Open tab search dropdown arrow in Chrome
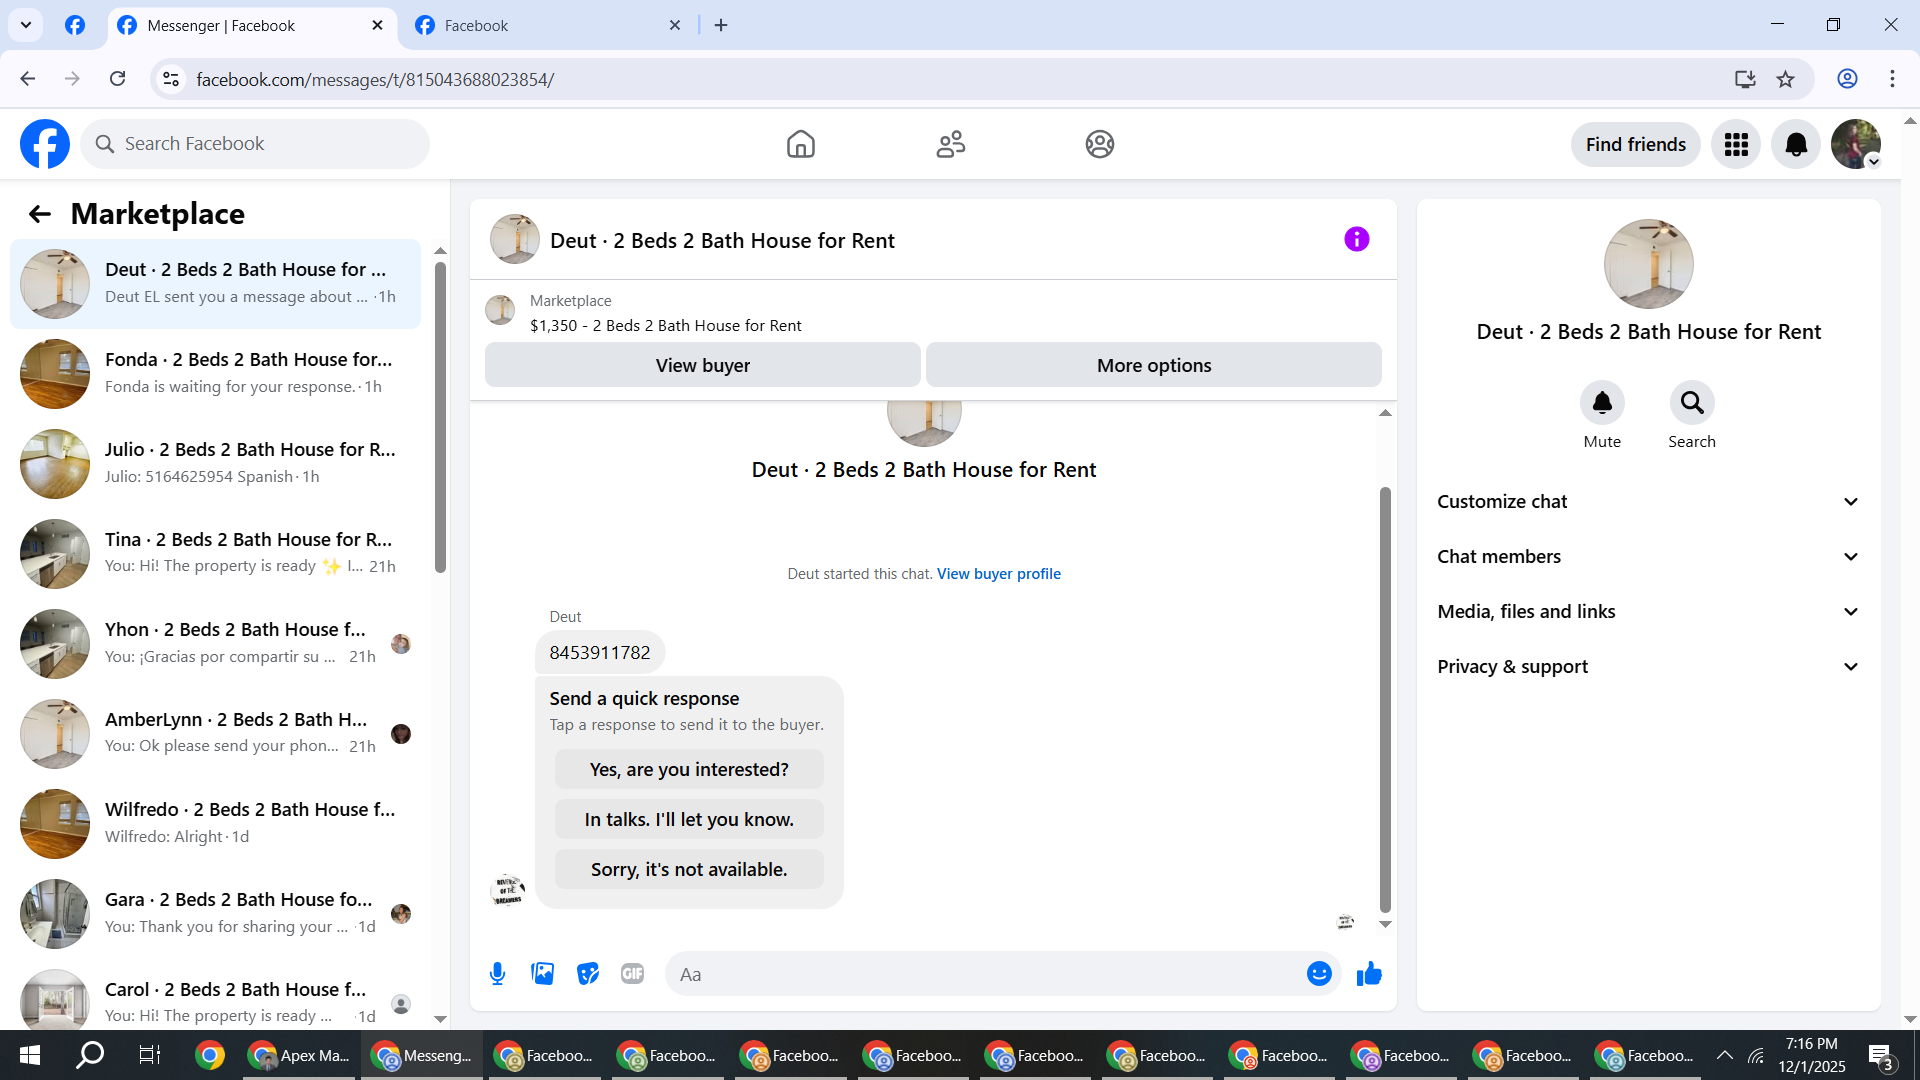The height and width of the screenshot is (1080, 1920). [x=26, y=25]
